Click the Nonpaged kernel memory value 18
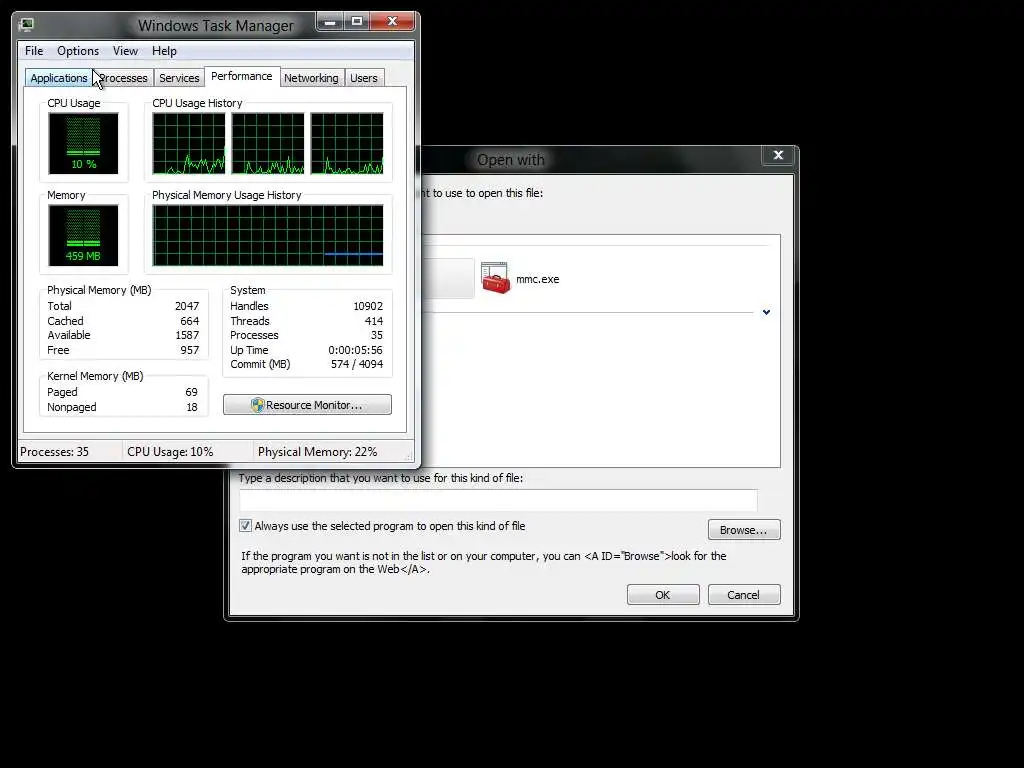The width and height of the screenshot is (1024, 768). (x=191, y=408)
